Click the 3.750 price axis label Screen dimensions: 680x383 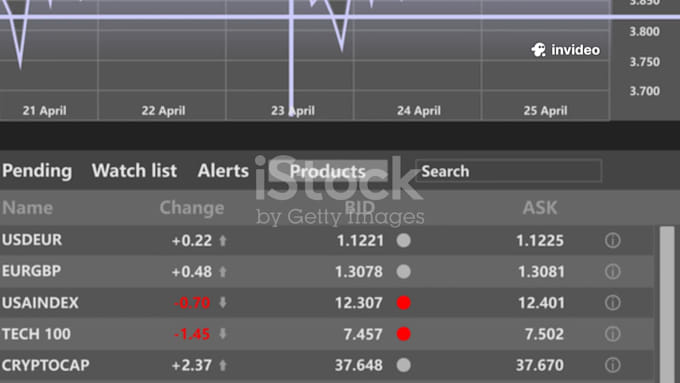click(644, 62)
